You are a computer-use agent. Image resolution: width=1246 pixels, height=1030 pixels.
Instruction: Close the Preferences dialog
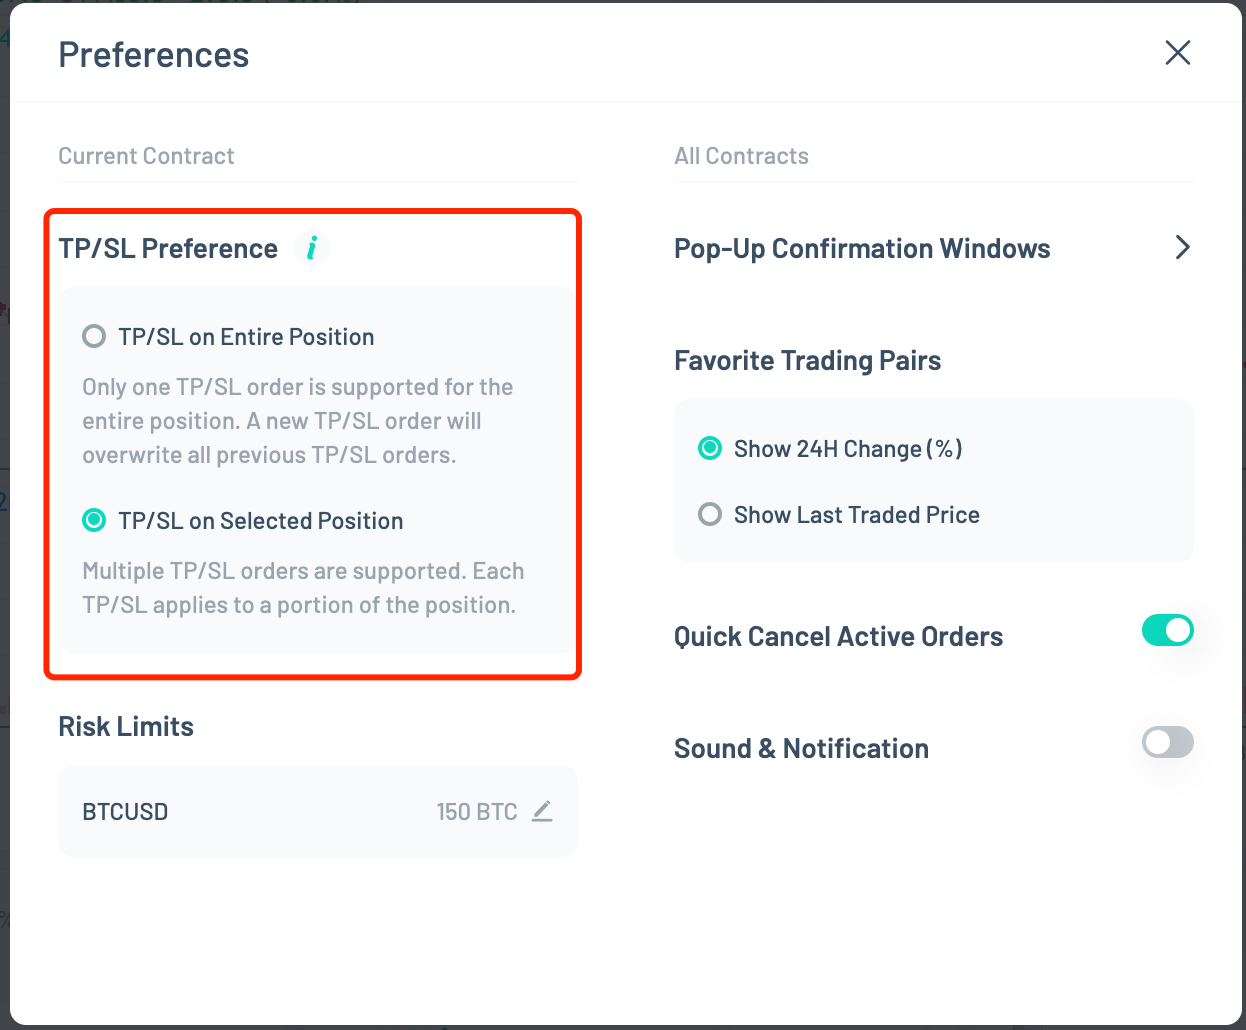[x=1178, y=53]
